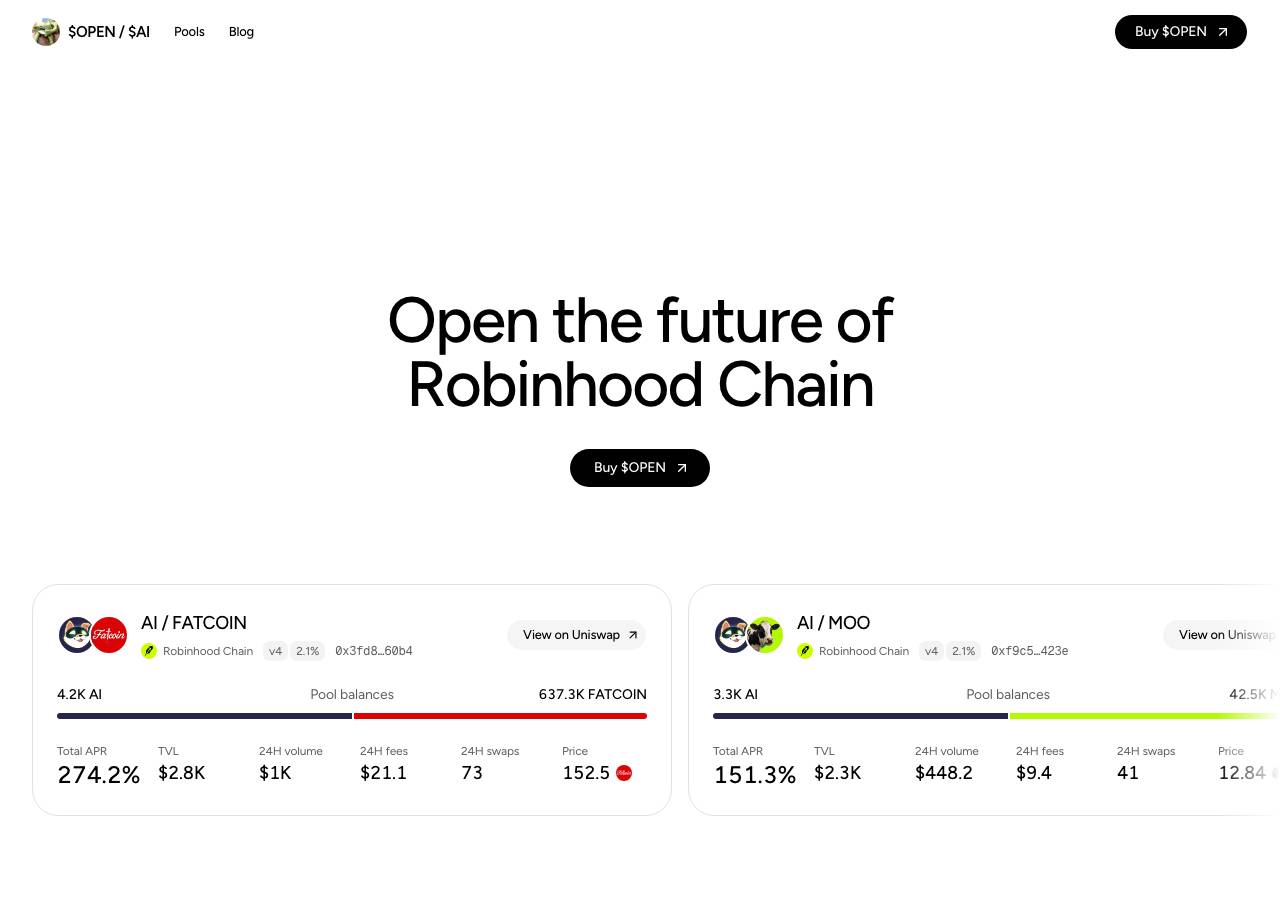
Task: Click the red FATCOIN pool balance bar
Action: point(500,716)
